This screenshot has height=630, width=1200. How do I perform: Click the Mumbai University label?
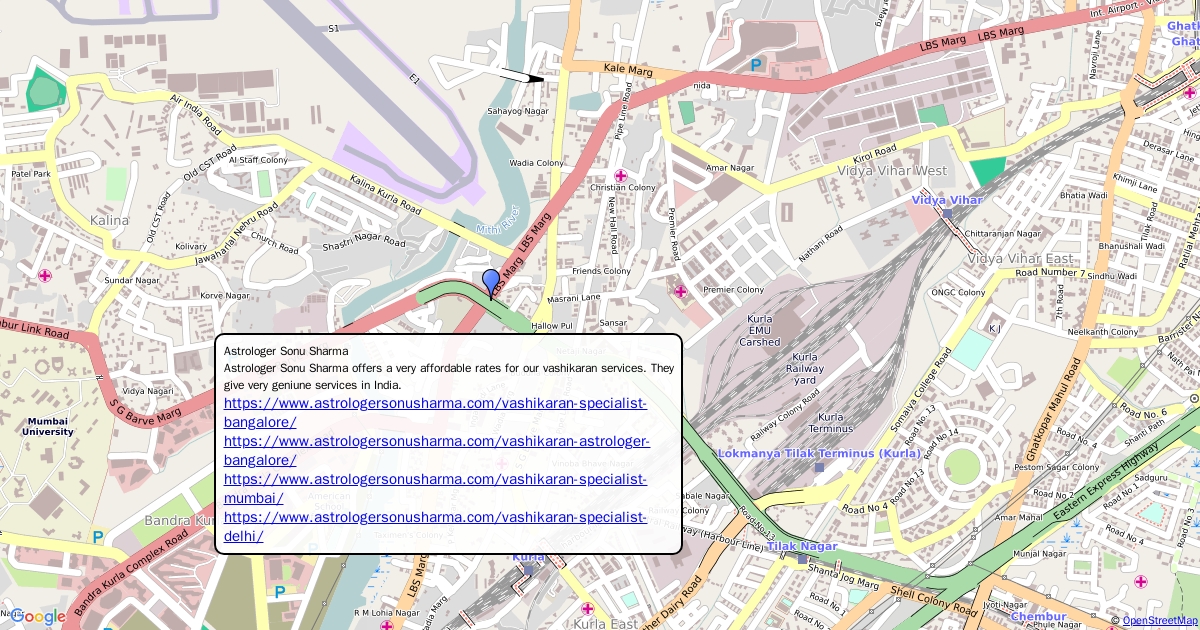(48, 427)
